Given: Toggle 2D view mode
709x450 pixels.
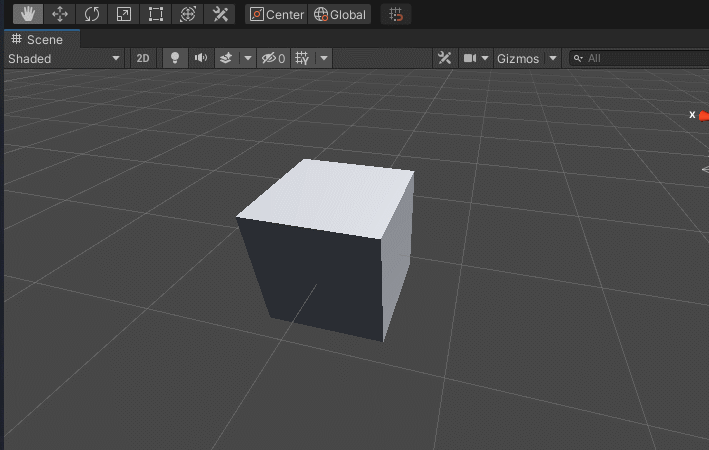Looking at the screenshot, I should (143, 58).
